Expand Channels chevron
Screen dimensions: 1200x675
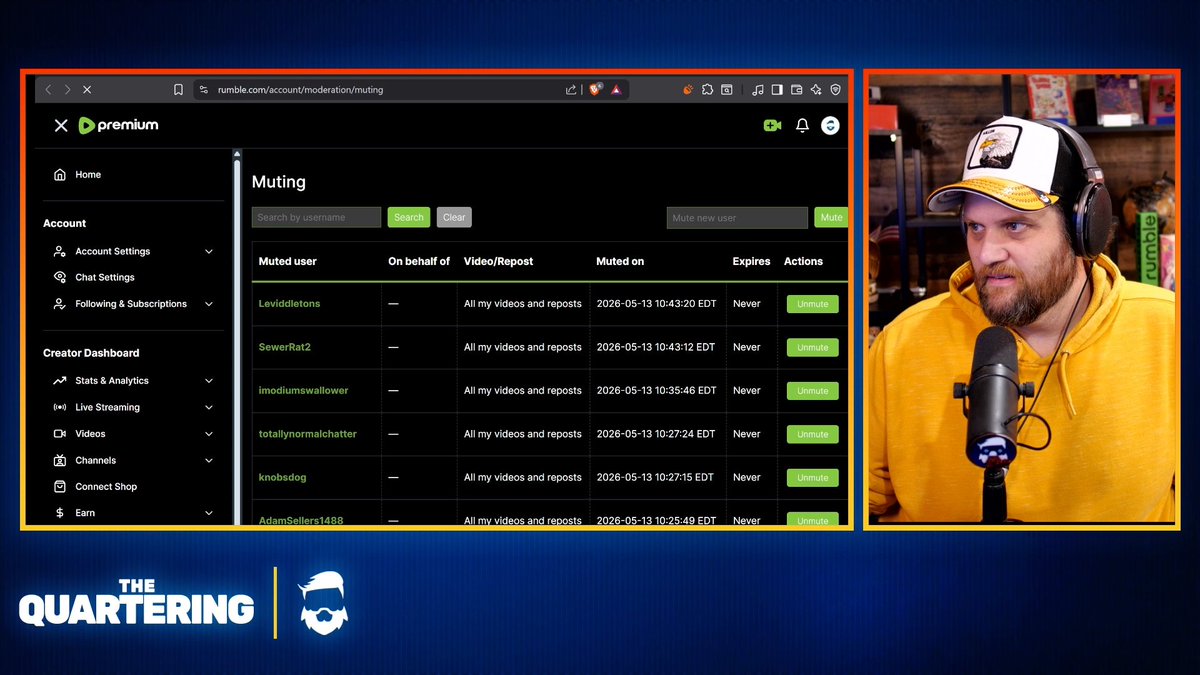[x=209, y=461]
